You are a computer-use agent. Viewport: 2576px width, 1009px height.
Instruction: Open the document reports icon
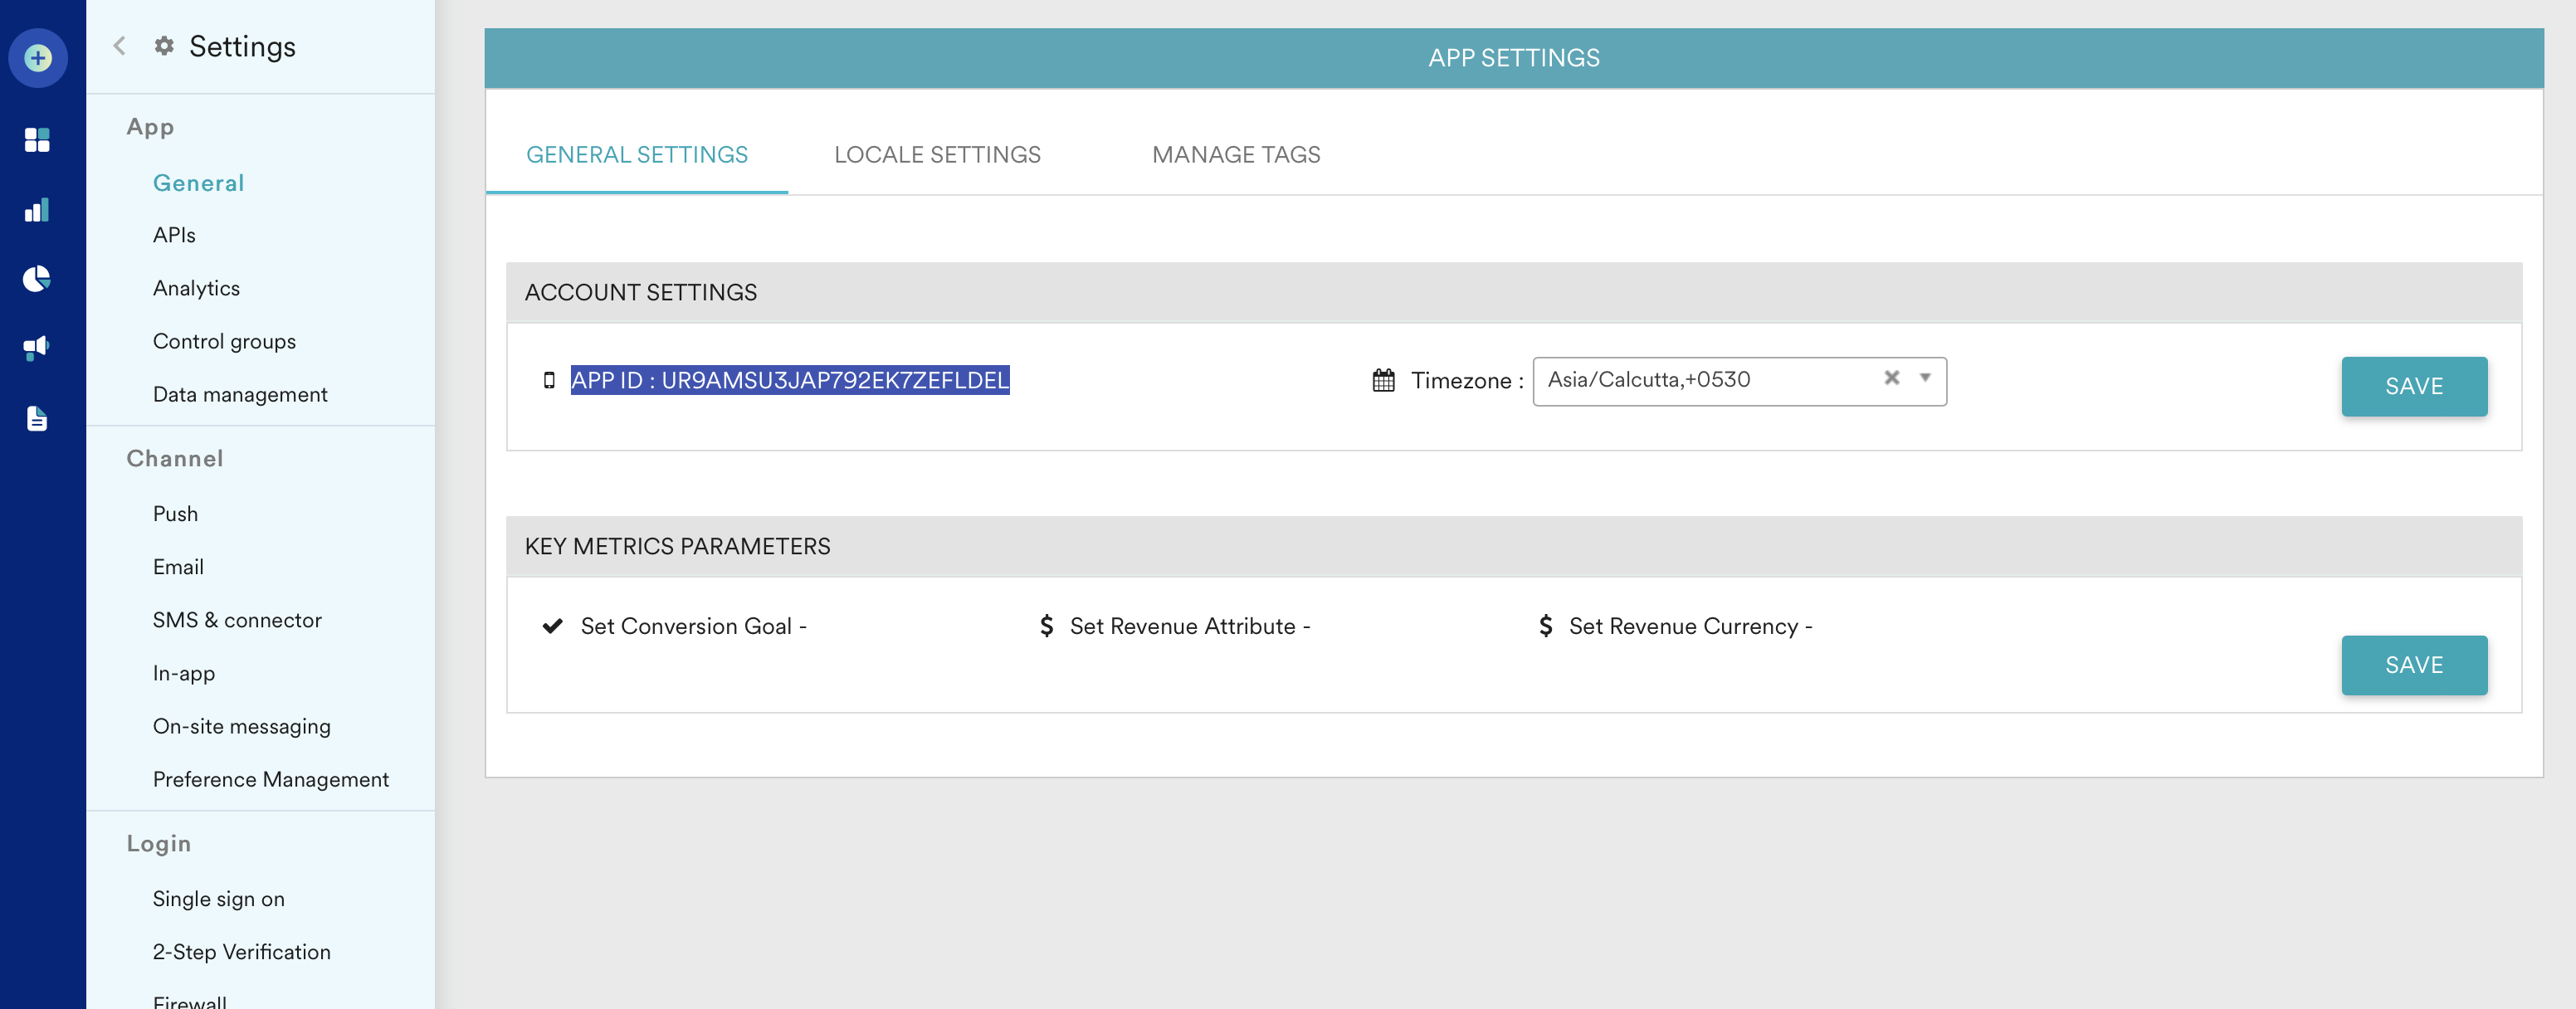click(x=37, y=418)
